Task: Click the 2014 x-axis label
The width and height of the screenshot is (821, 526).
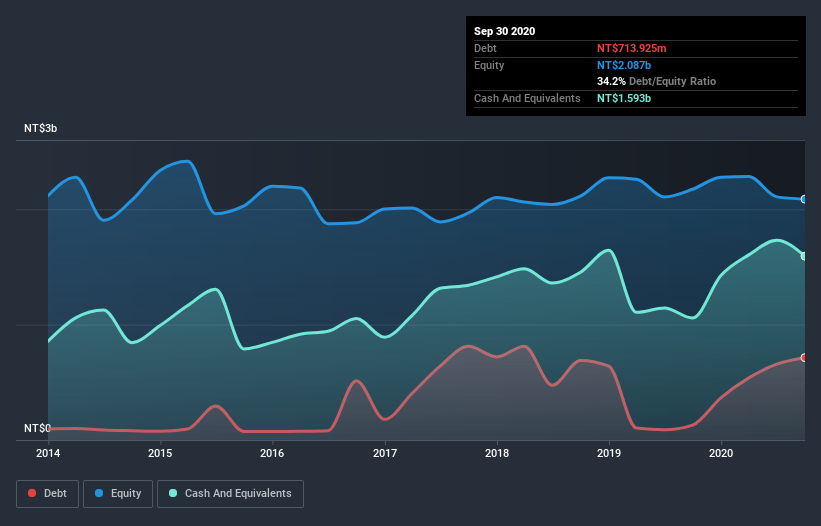Action: tap(48, 453)
